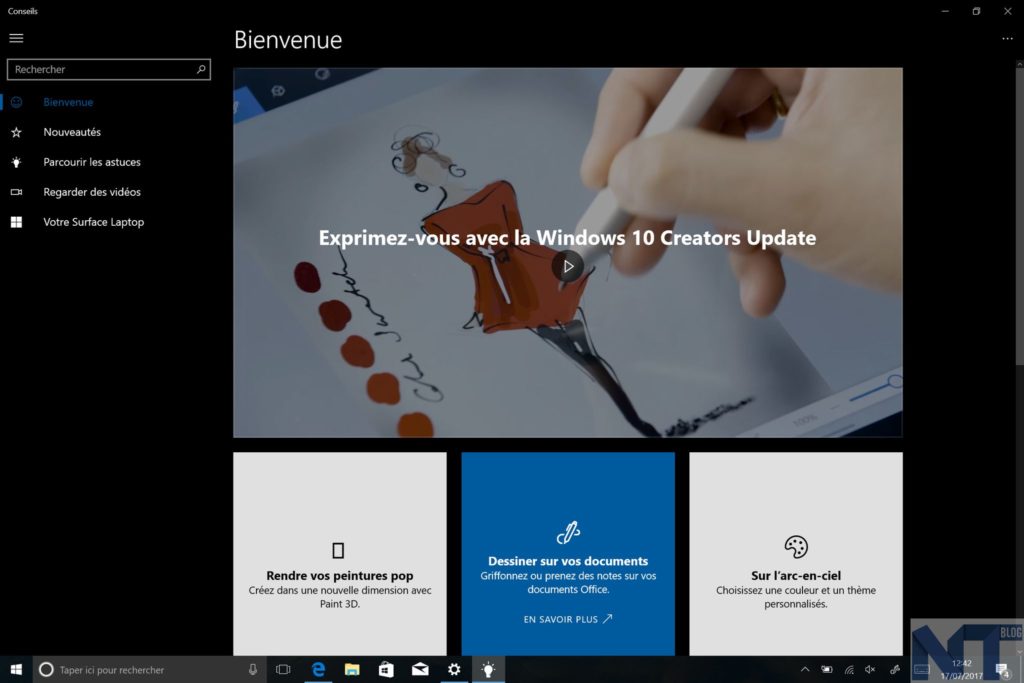Open the Action Center notifications
The image size is (1024, 683).
tap(1002, 669)
